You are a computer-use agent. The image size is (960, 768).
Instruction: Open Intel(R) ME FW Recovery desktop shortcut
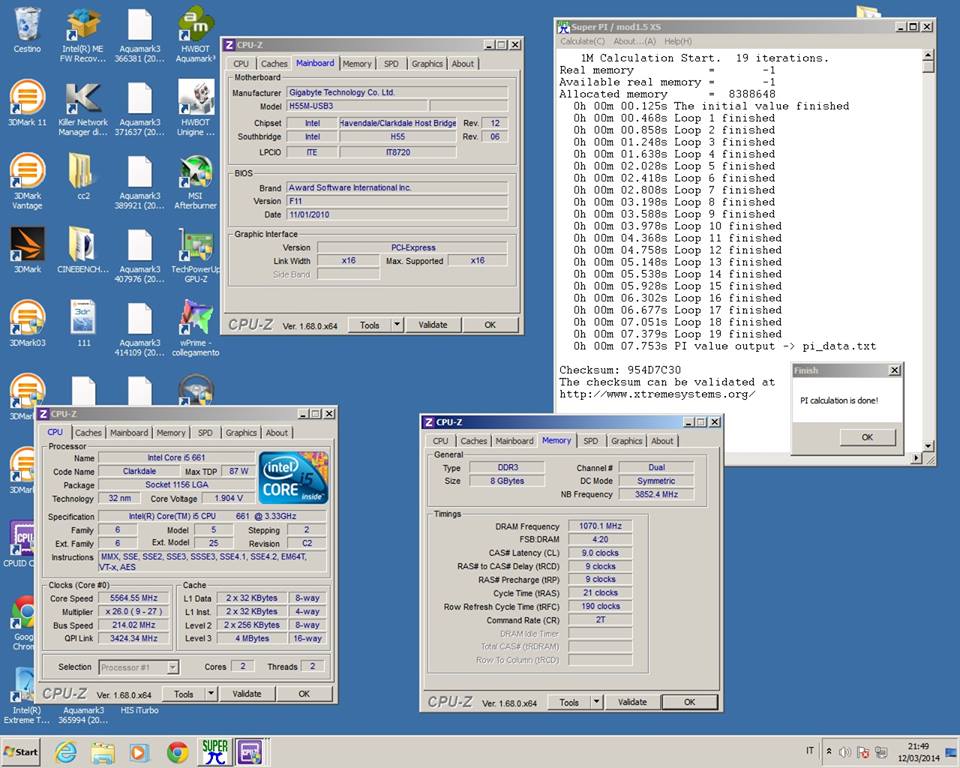tap(83, 36)
